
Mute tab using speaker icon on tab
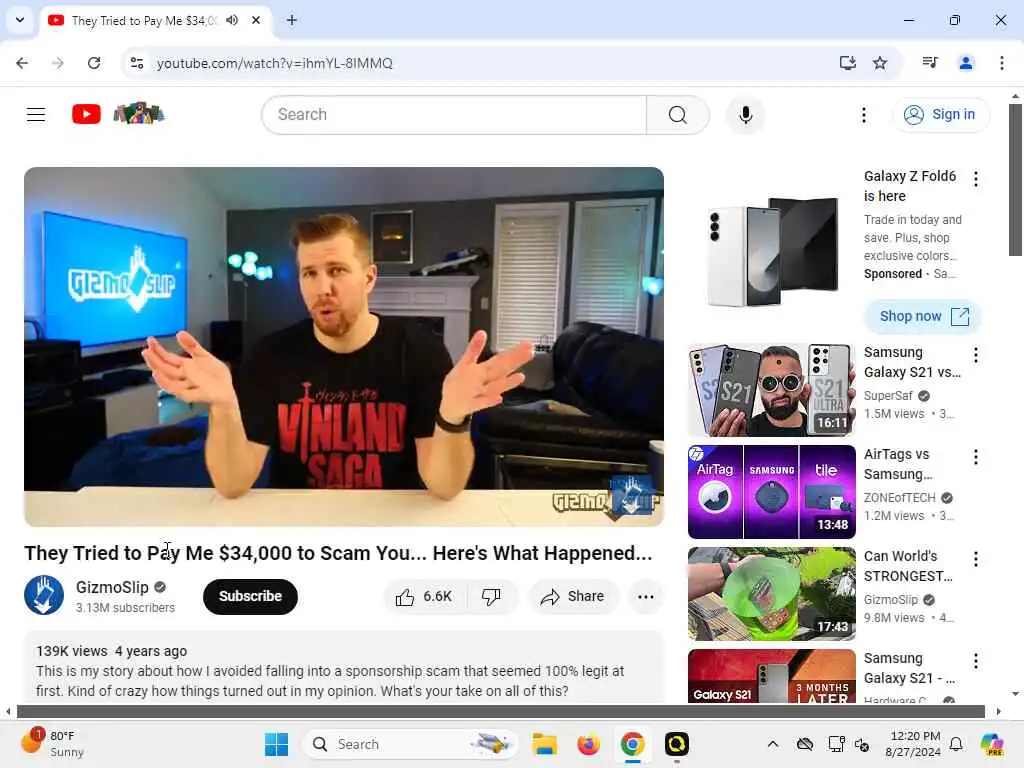232,20
